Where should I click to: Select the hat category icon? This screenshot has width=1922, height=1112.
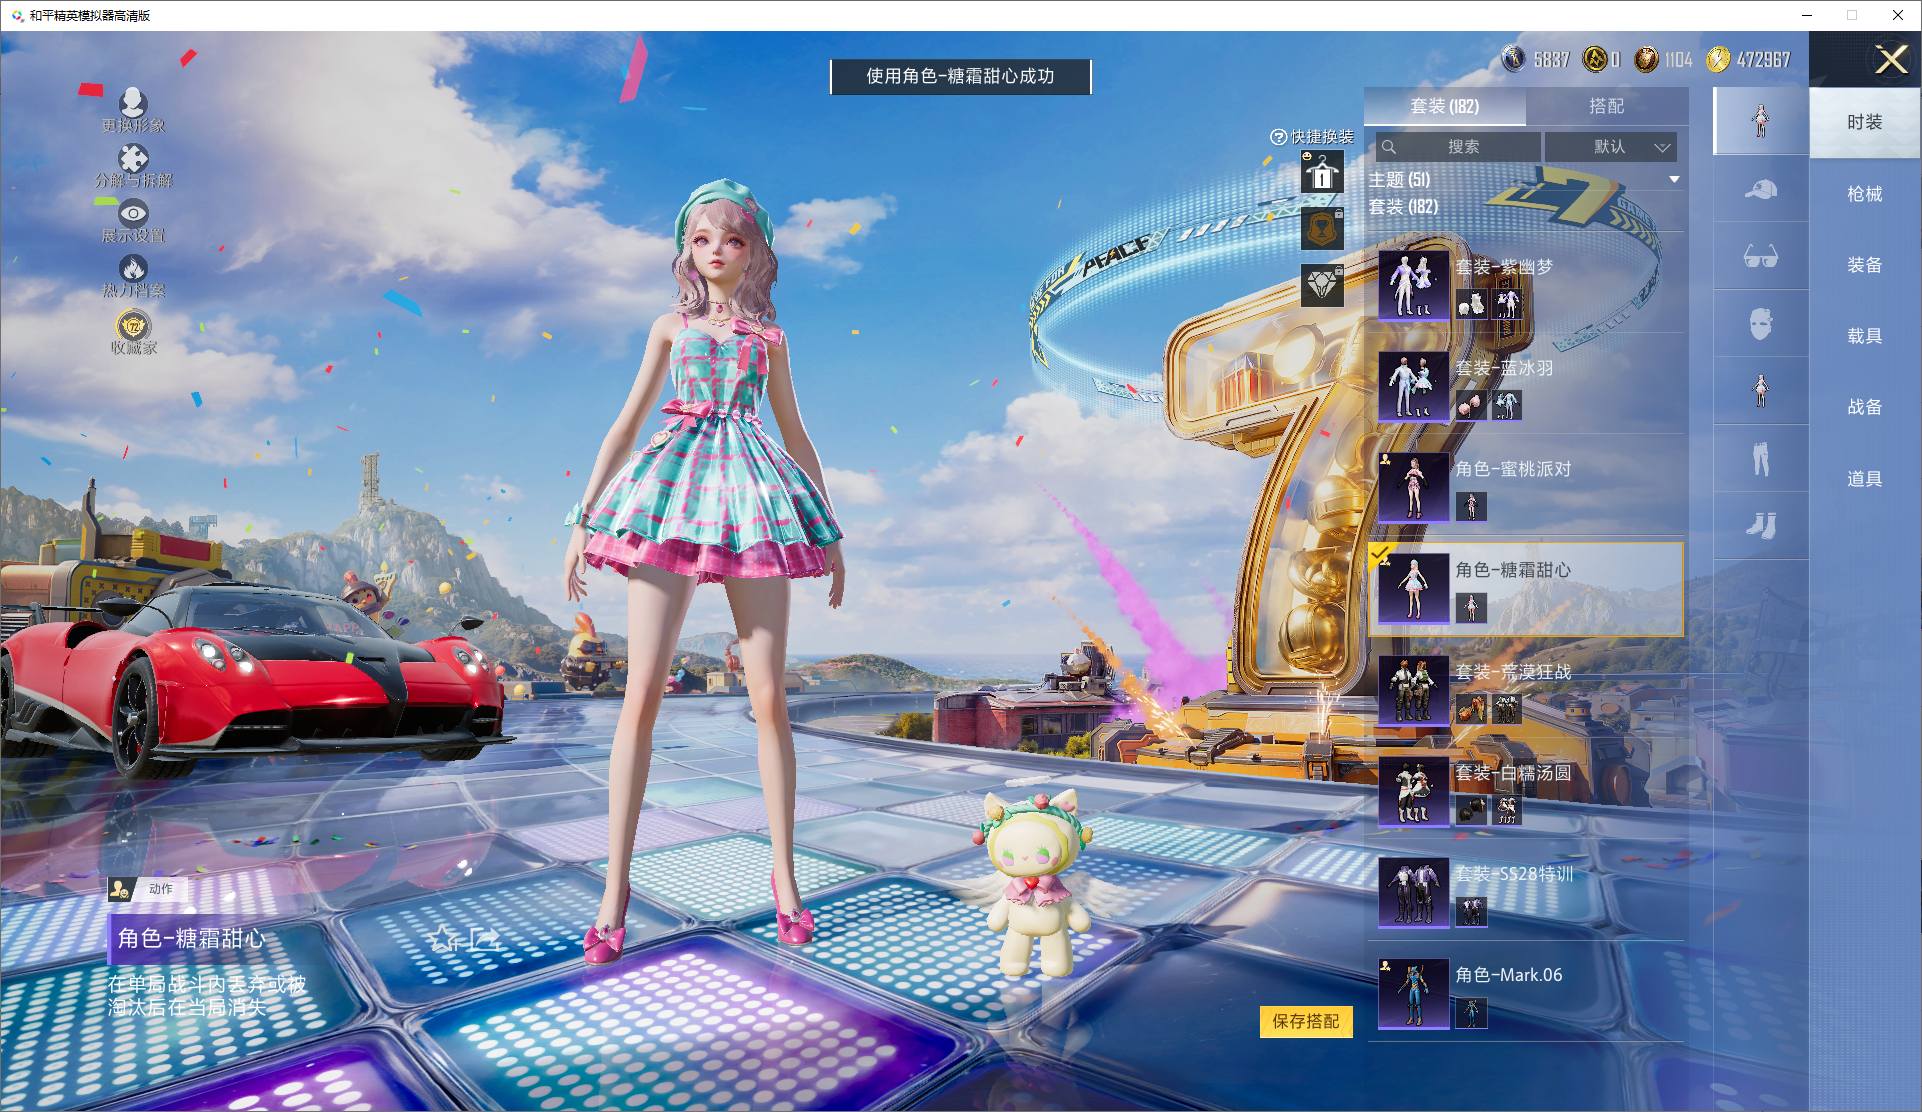point(1760,189)
